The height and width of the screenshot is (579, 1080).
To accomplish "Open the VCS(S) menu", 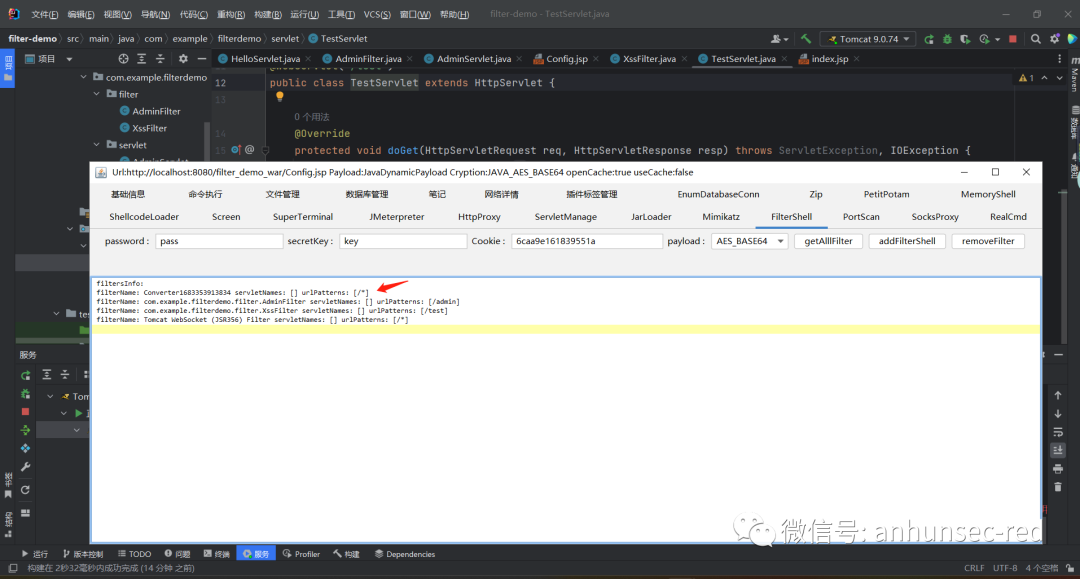I will (x=377, y=14).
